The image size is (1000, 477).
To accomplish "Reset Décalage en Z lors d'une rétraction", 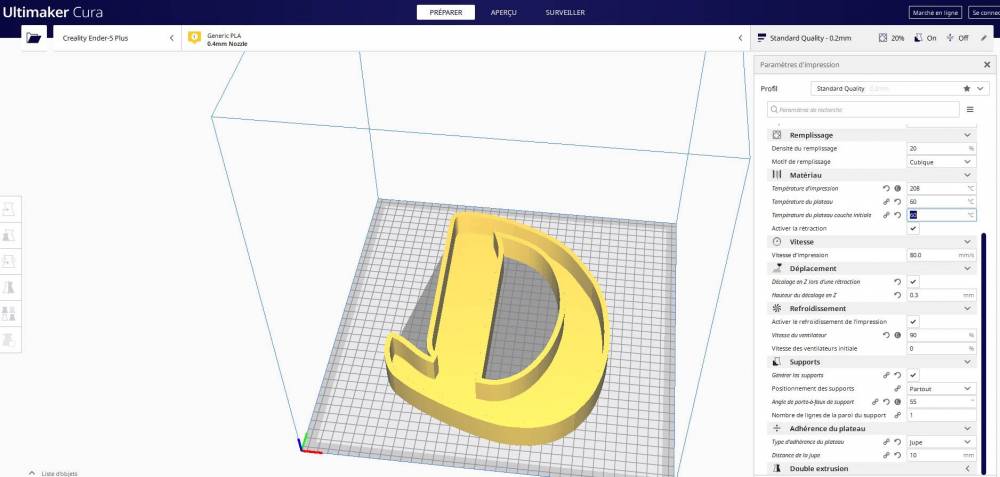I will pyautogui.click(x=897, y=282).
